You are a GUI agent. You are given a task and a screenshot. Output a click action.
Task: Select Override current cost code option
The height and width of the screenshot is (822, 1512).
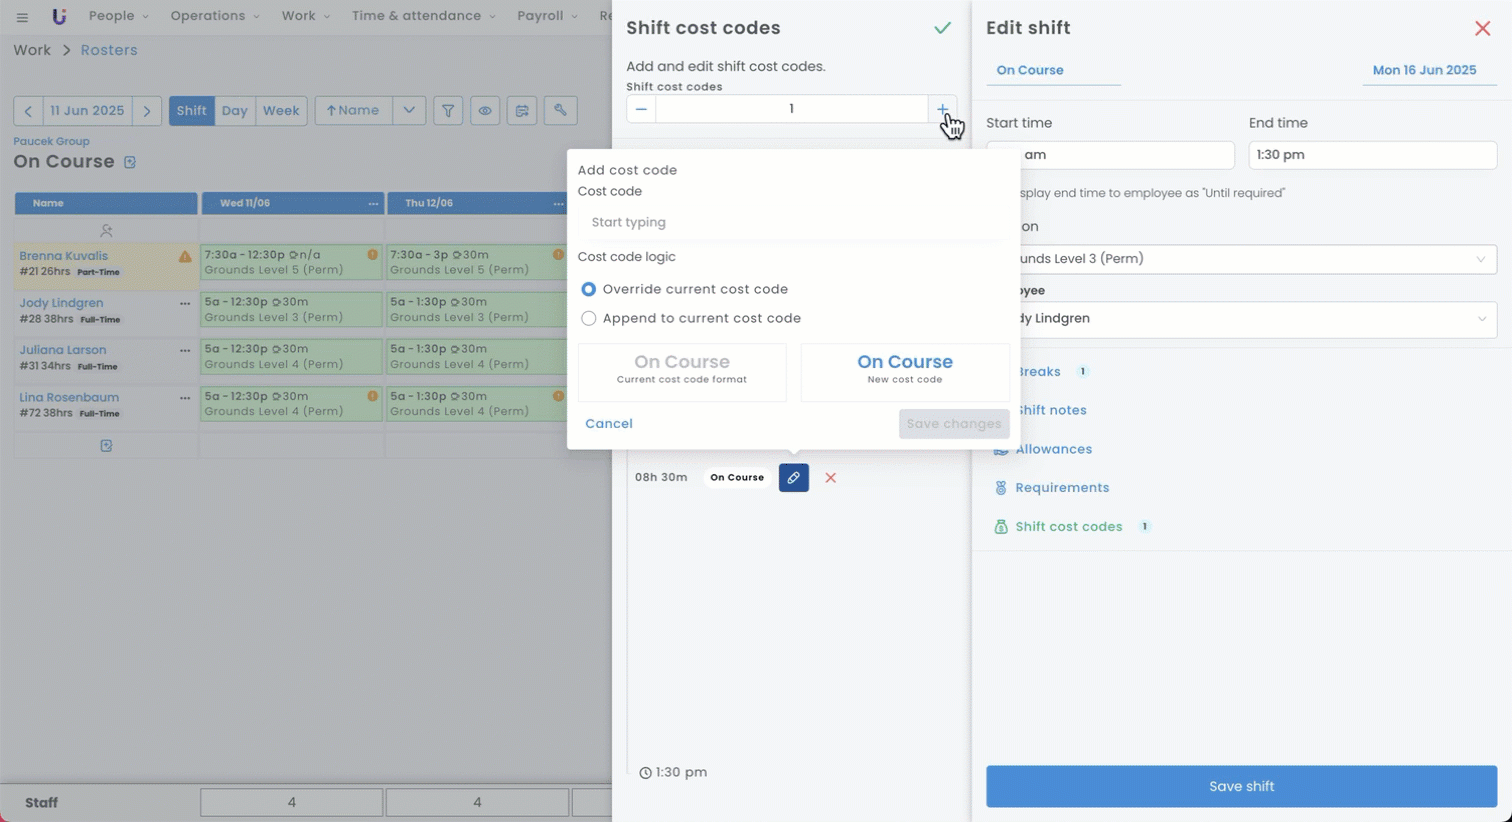pos(589,289)
